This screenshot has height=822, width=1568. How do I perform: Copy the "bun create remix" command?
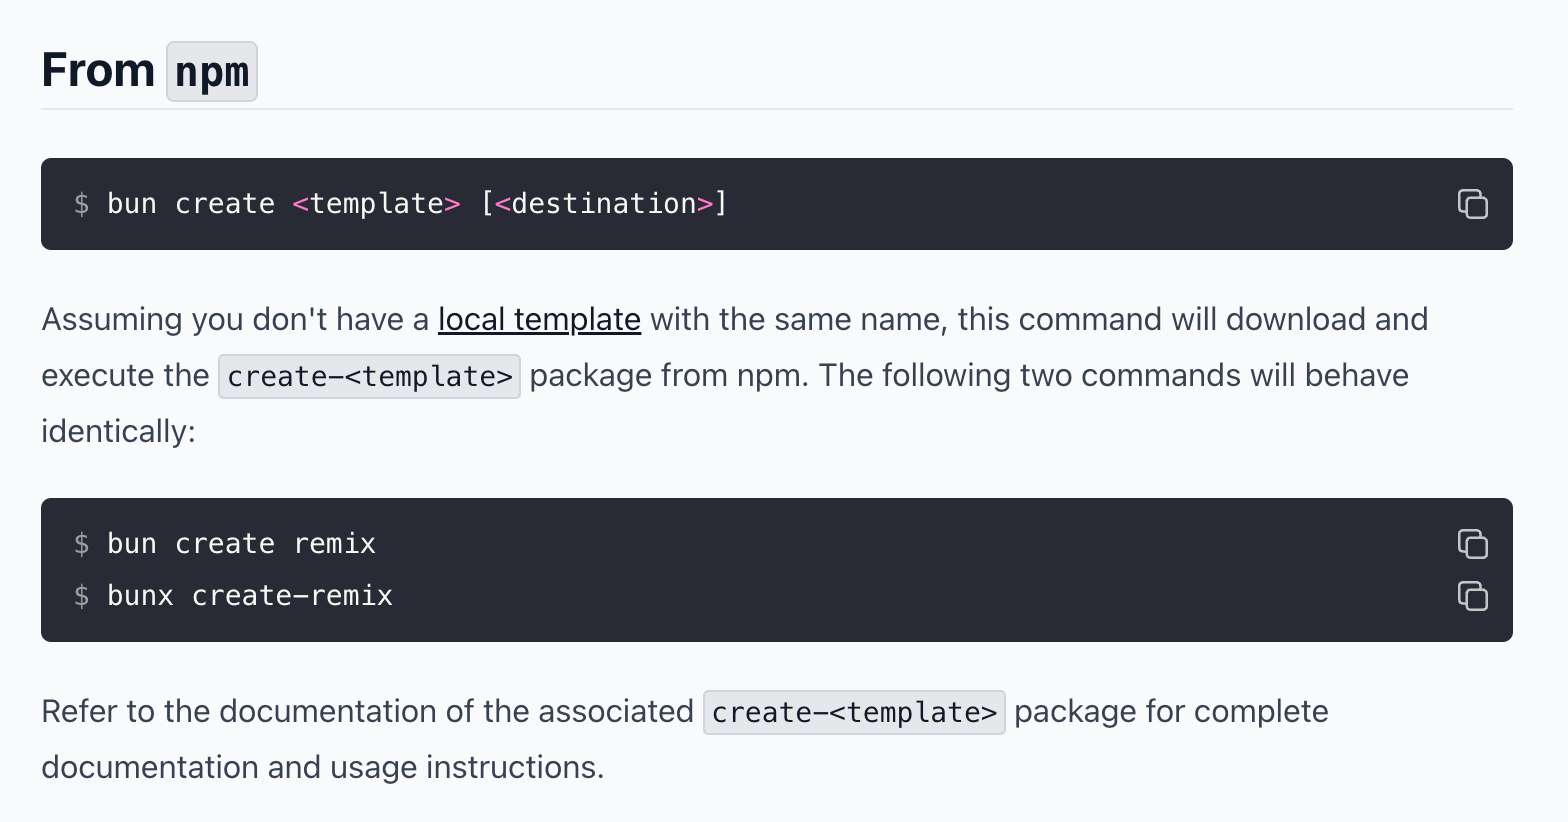coord(1472,544)
